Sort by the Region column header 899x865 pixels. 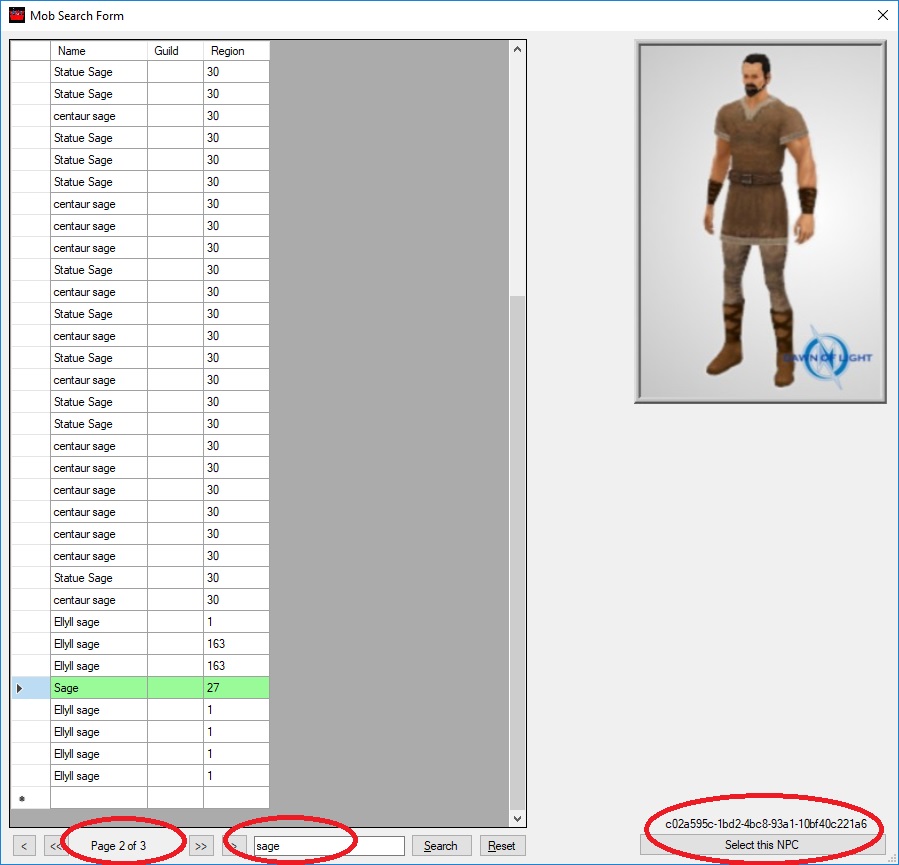point(236,51)
